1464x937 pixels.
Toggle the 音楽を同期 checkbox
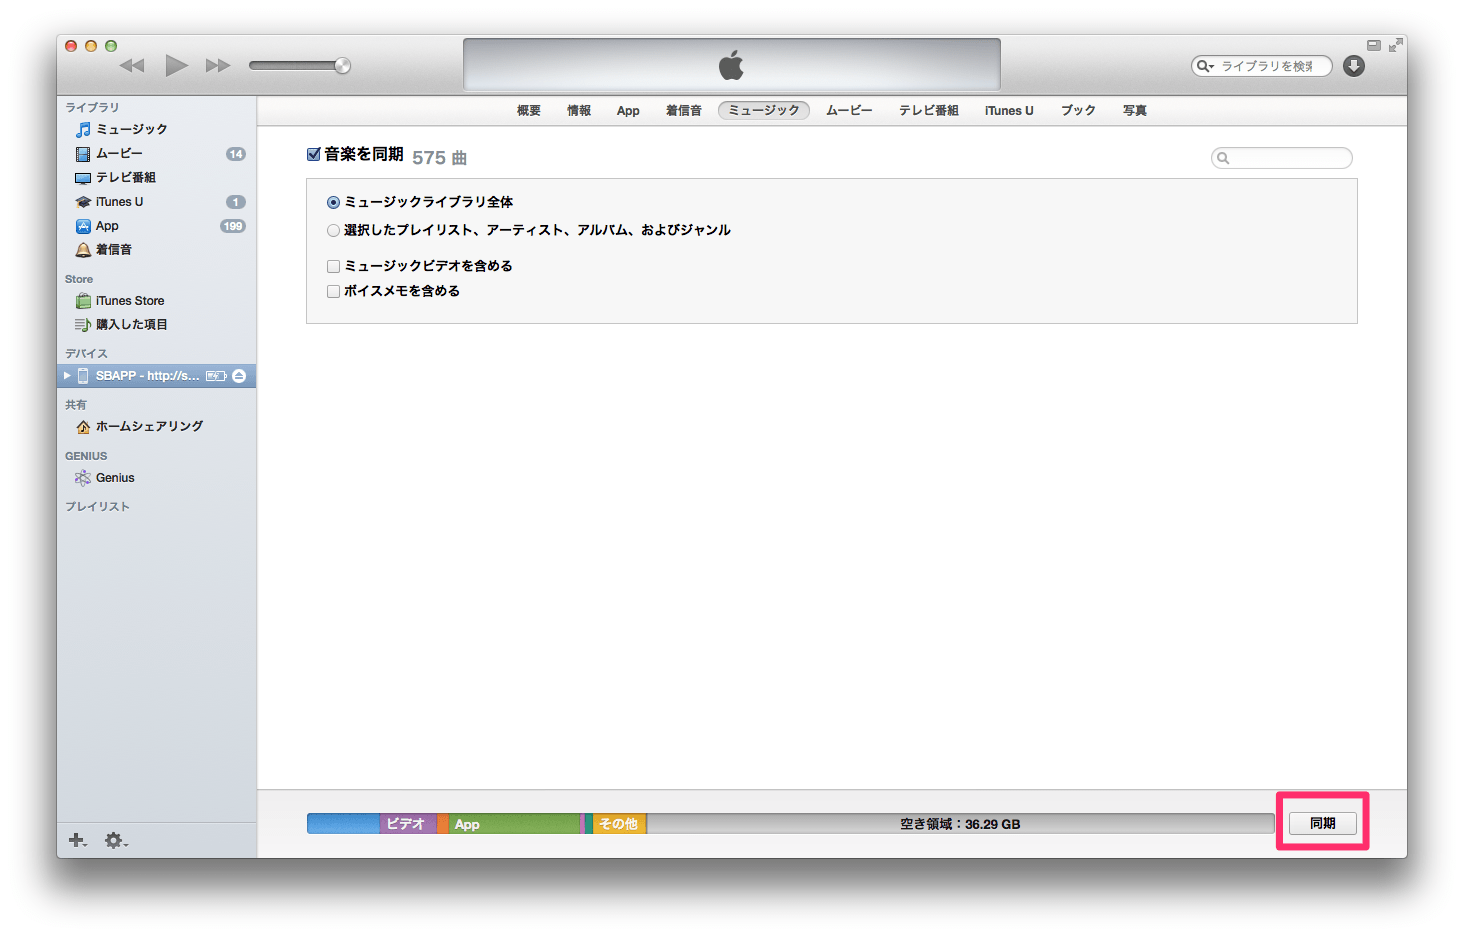click(314, 154)
